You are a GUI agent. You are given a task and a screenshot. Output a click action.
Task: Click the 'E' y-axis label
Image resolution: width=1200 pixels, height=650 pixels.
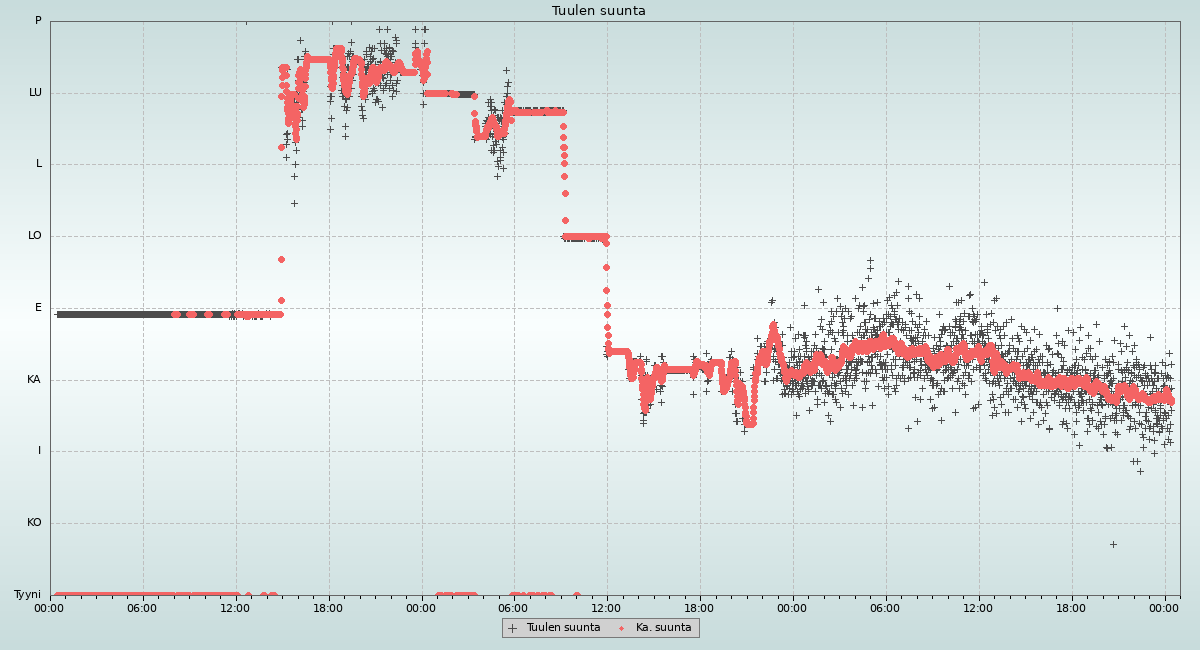(x=39, y=308)
